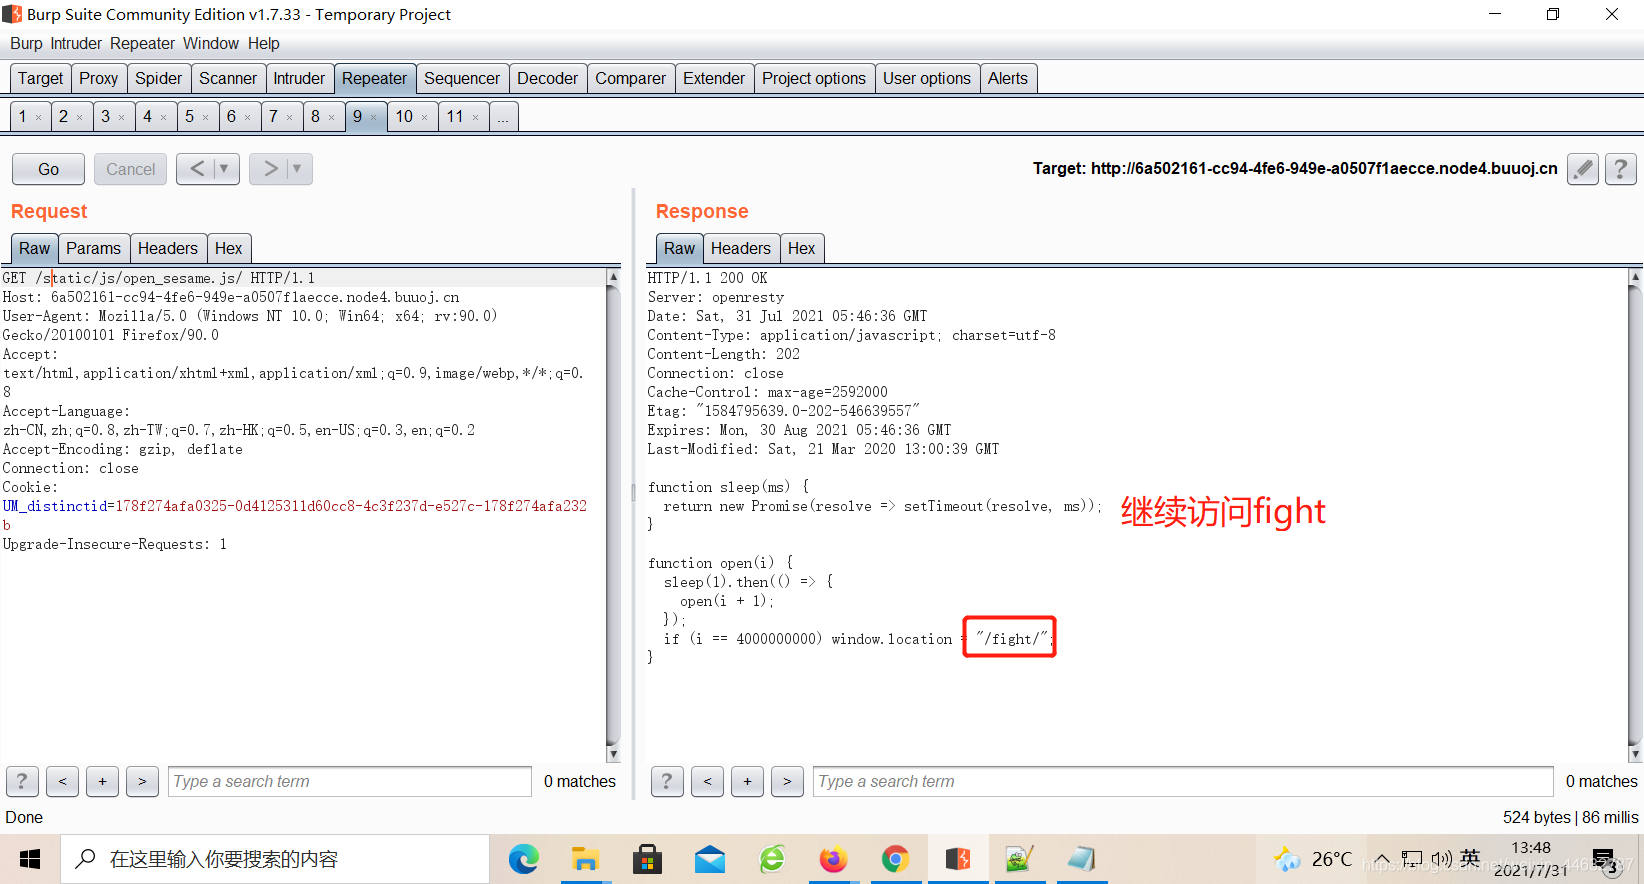Open the Window menu
1644x884 pixels.
[x=211, y=43]
